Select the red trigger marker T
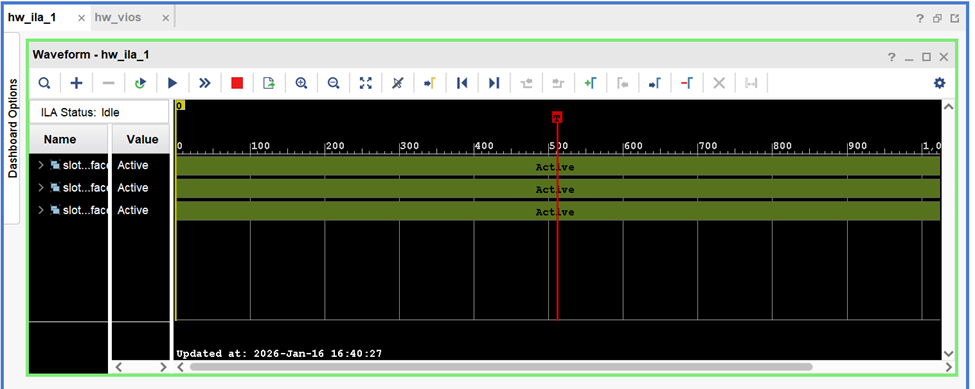 [557, 117]
